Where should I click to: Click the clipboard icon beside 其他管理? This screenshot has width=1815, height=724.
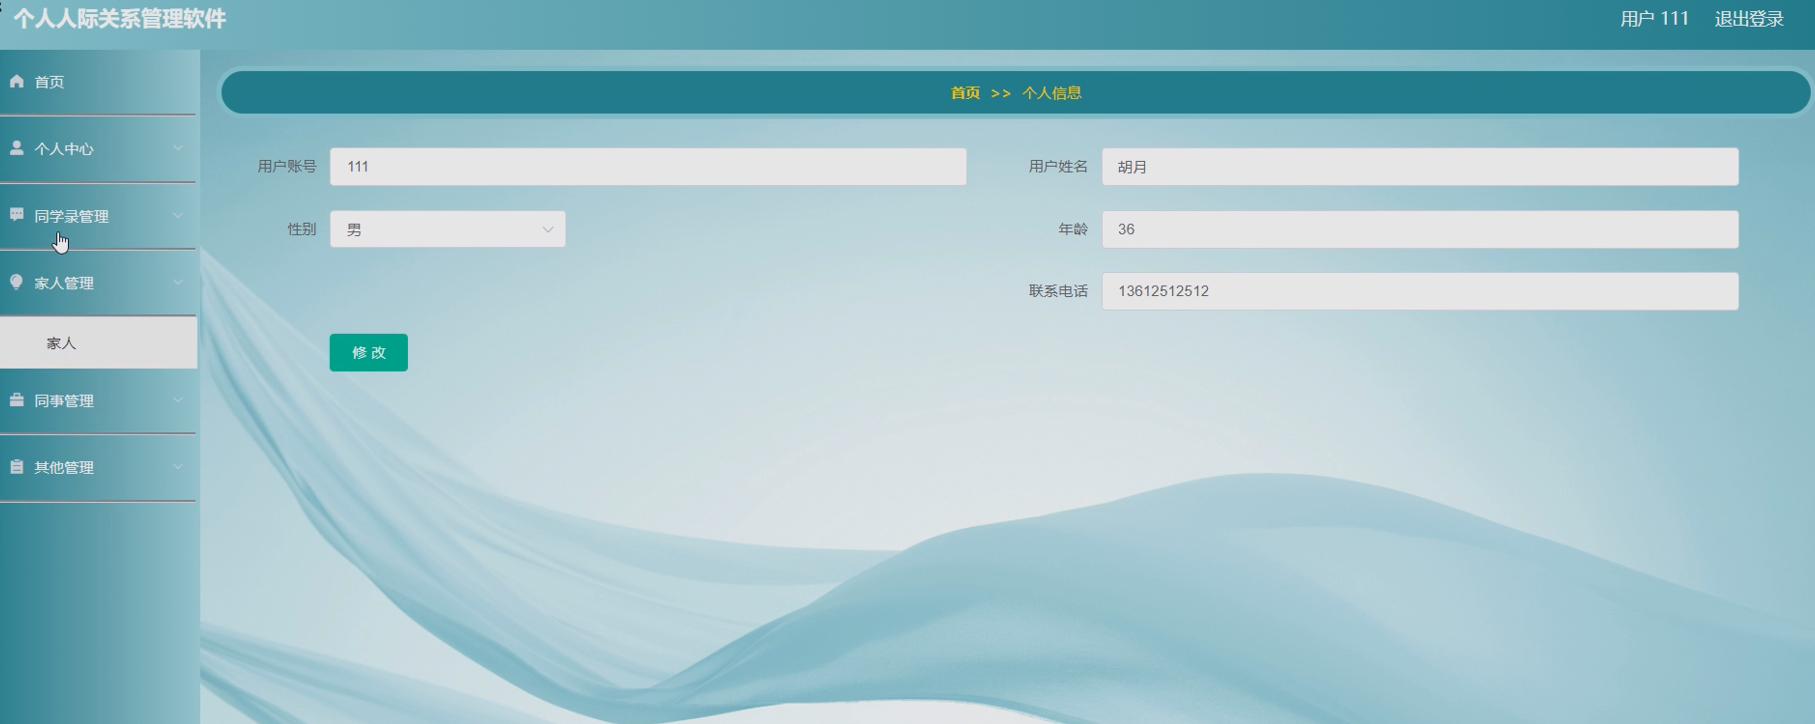pyautogui.click(x=16, y=467)
